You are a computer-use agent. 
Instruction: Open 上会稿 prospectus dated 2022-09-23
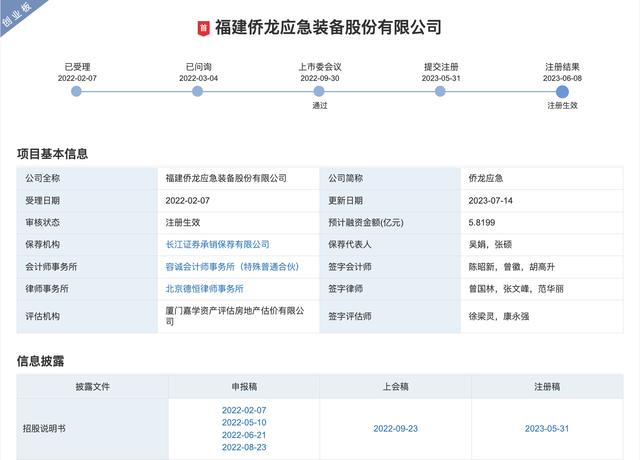point(396,429)
